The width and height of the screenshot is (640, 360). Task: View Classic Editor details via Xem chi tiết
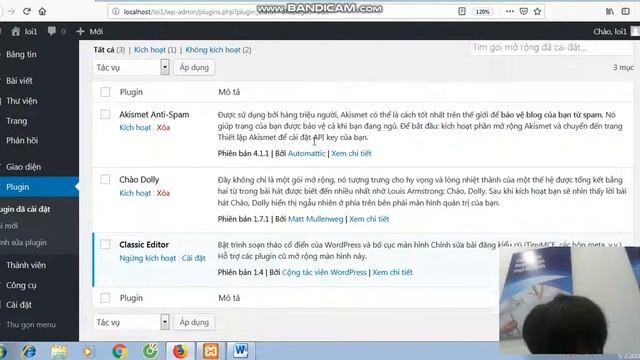coord(392,272)
